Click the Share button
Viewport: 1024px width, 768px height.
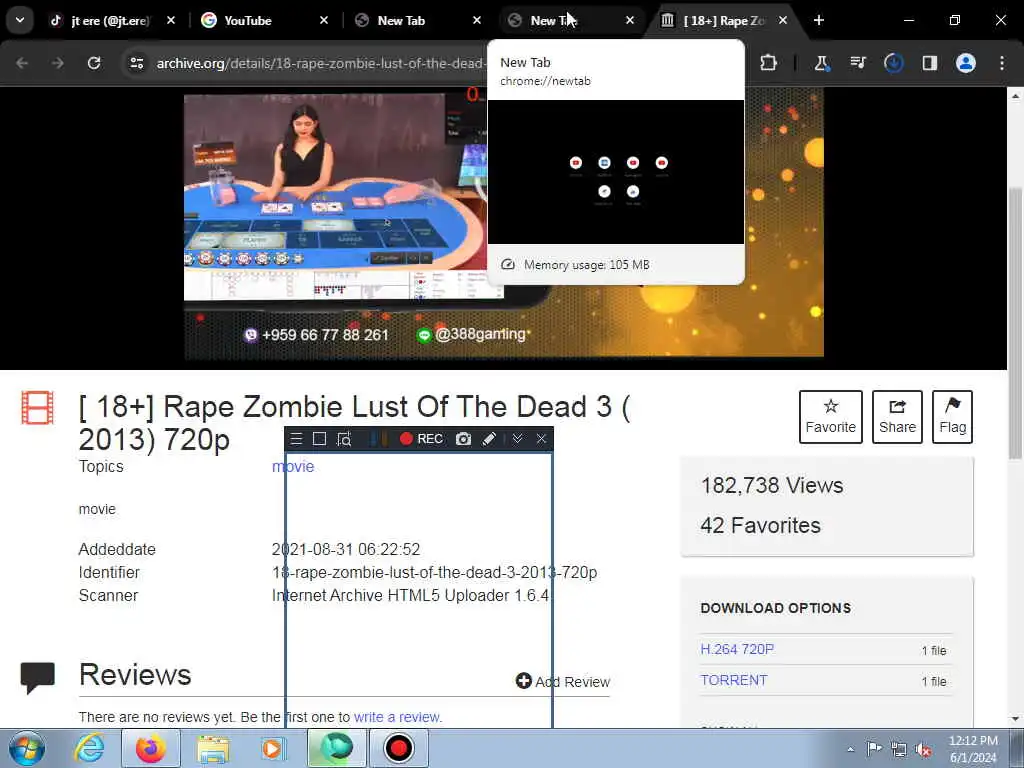click(x=897, y=417)
